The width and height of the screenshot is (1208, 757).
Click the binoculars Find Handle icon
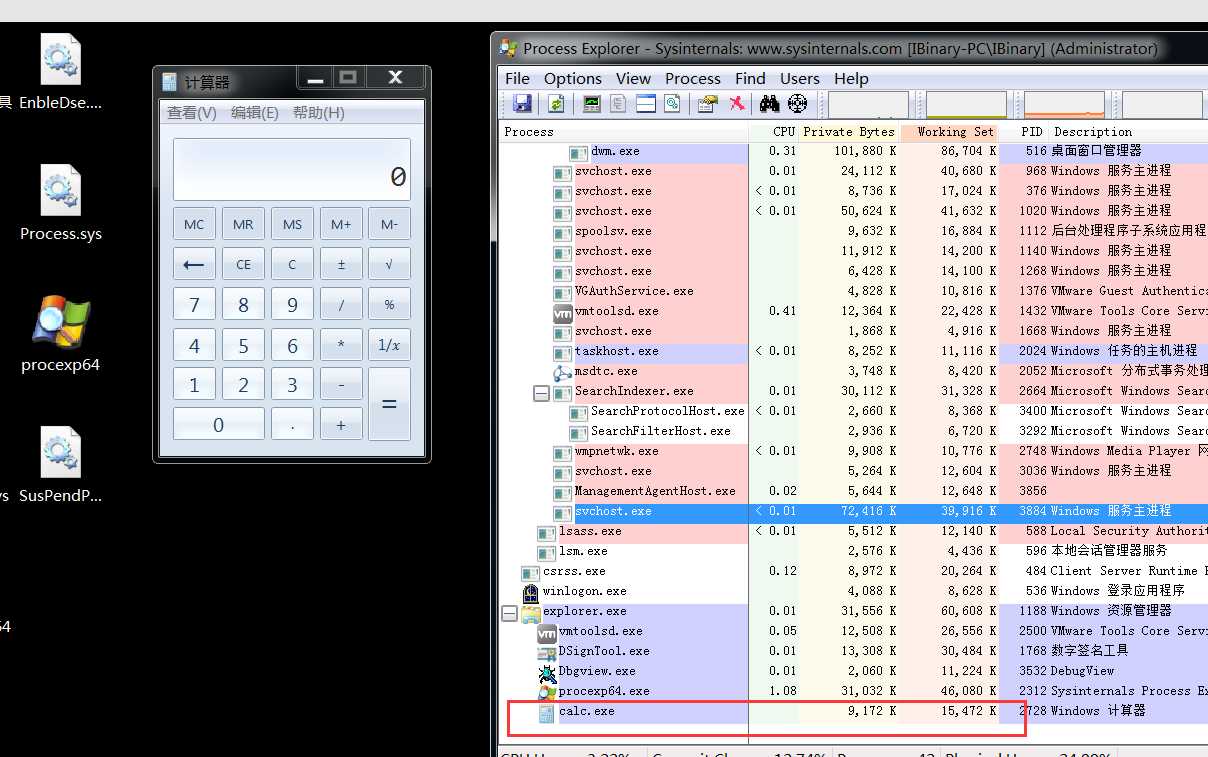[x=769, y=103]
